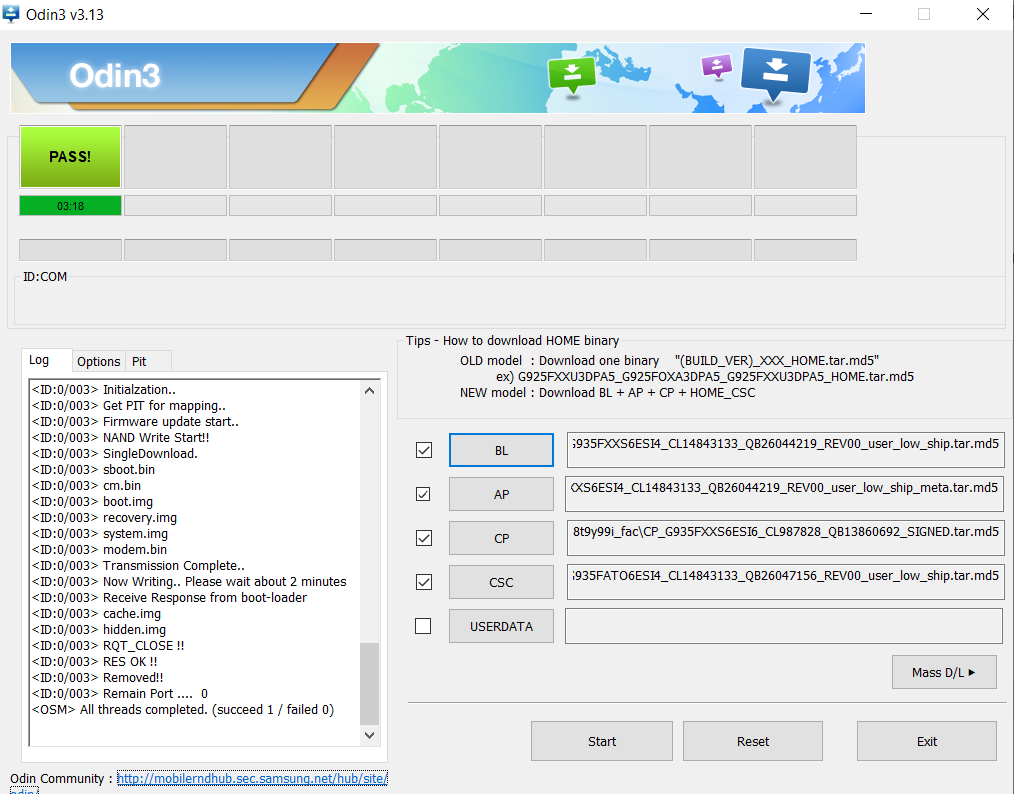Click the CP file path field

(785, 538)
